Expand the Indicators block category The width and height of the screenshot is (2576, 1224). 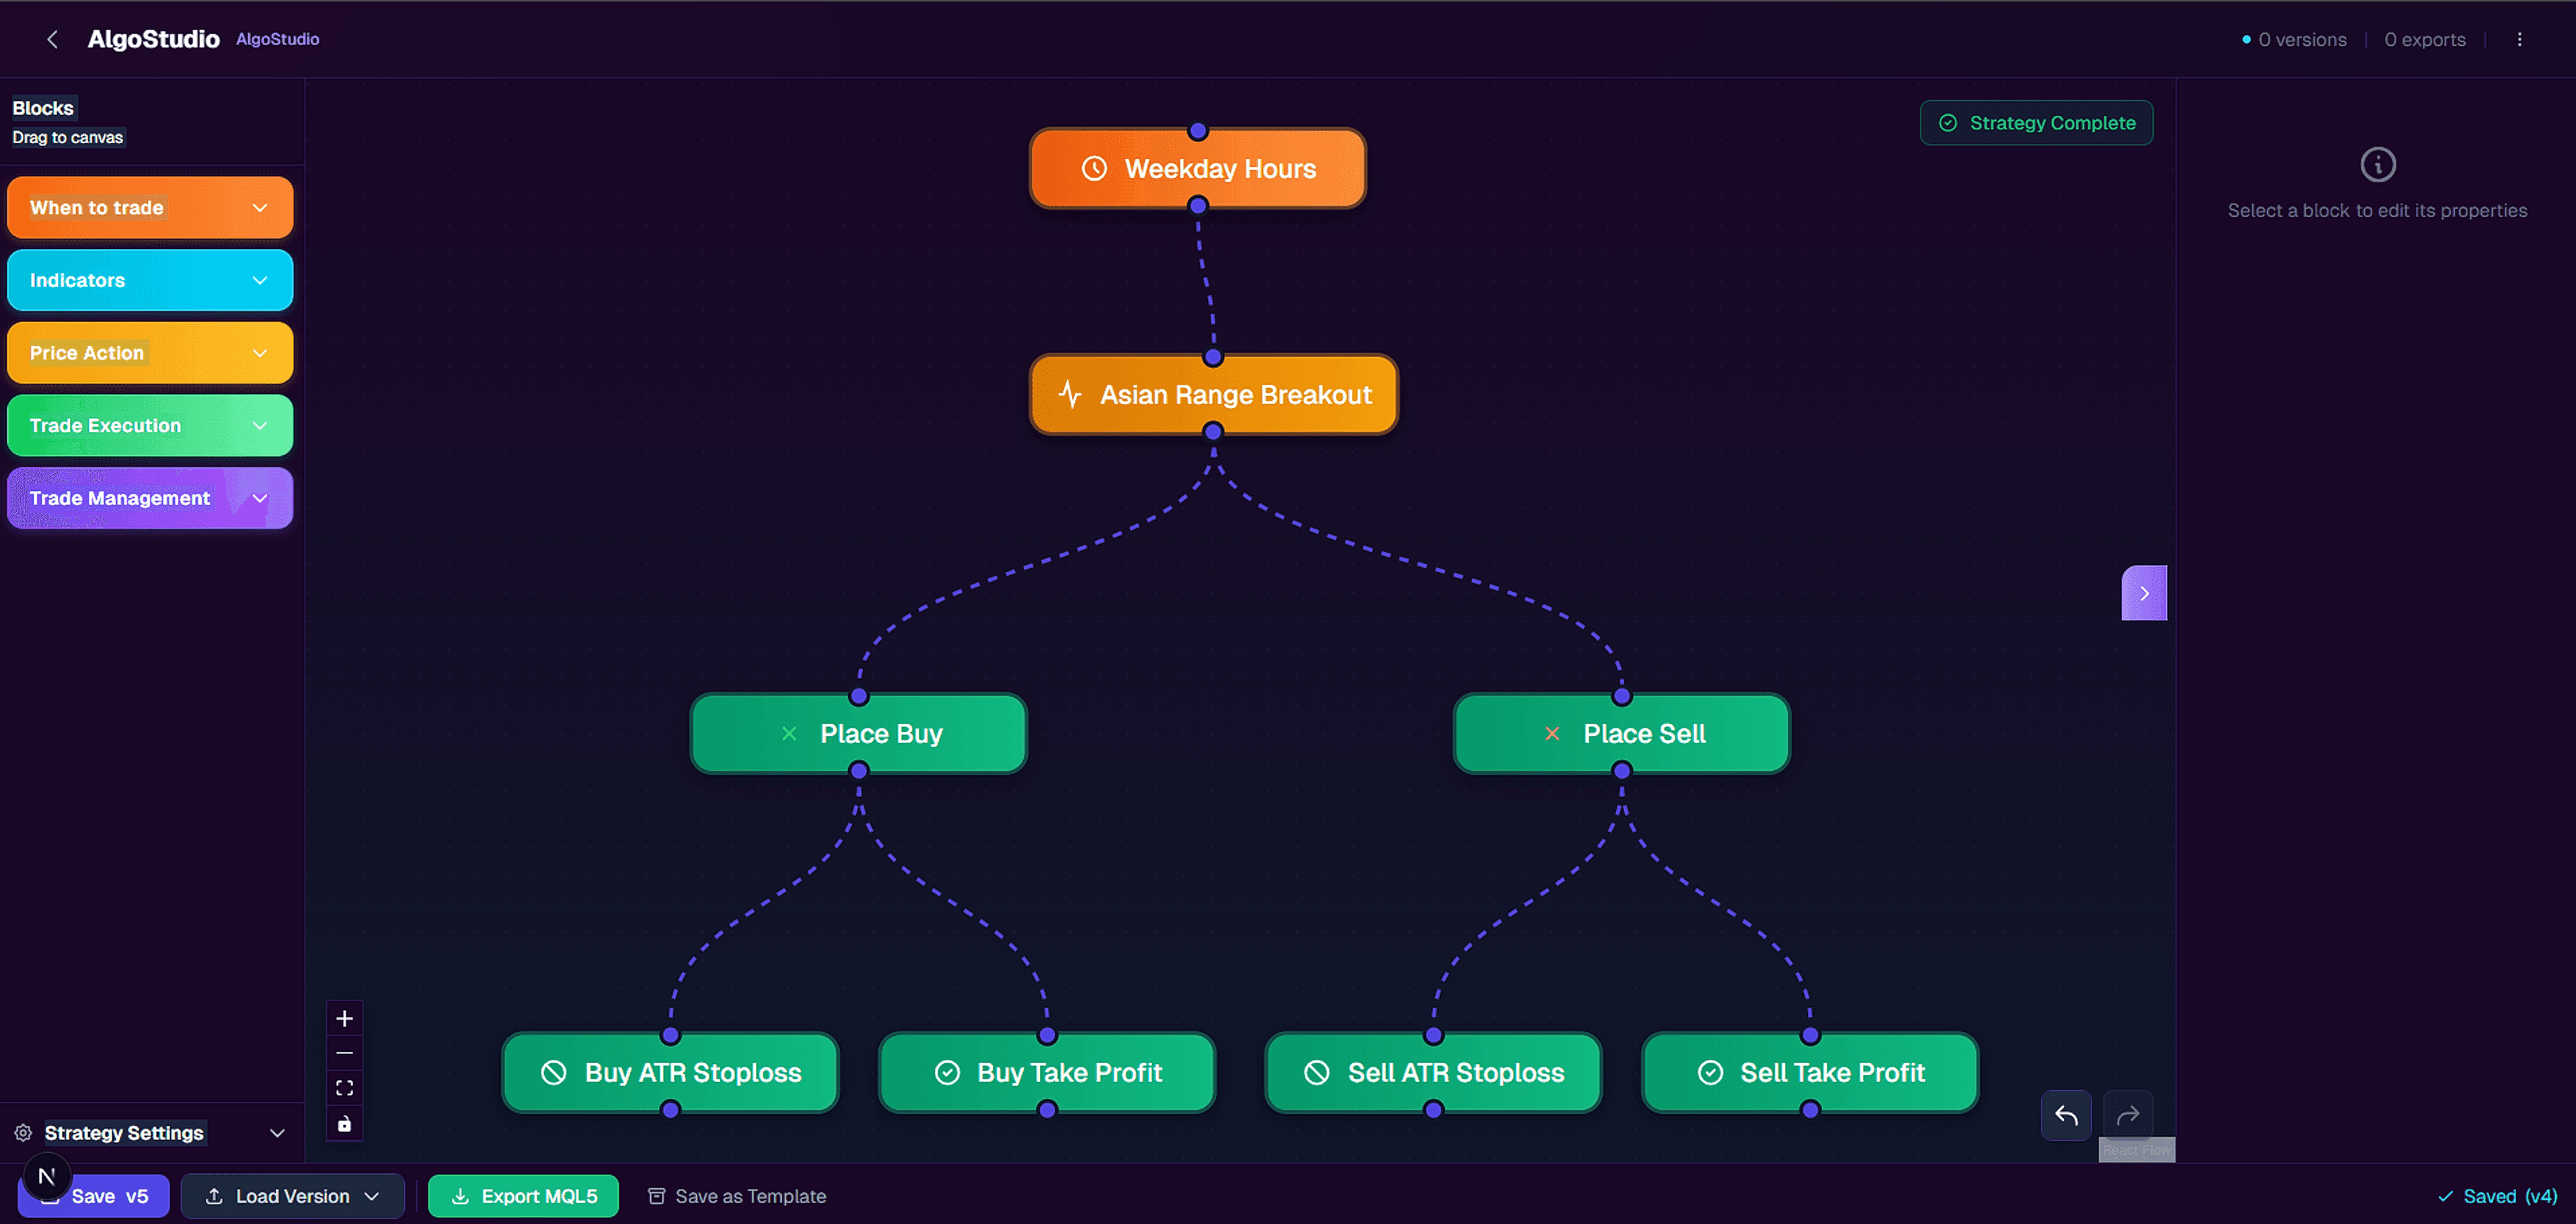pyautogui.click(x=150, y=280)
